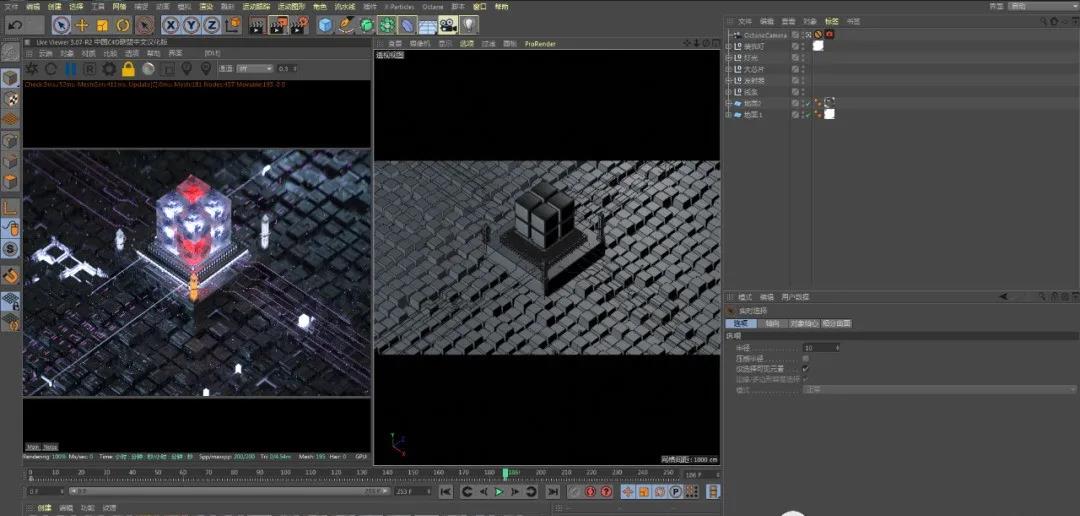Select the Move tool in top toolbar

tap(82, 25)
